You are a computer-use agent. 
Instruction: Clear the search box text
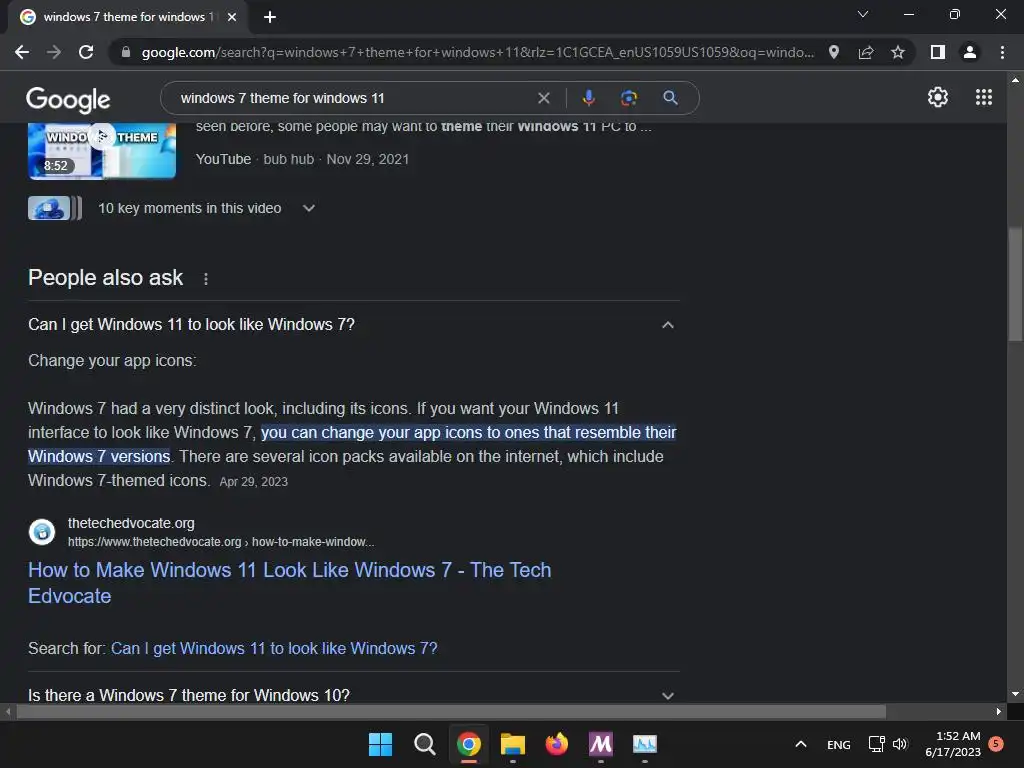(x=543, y=98)
